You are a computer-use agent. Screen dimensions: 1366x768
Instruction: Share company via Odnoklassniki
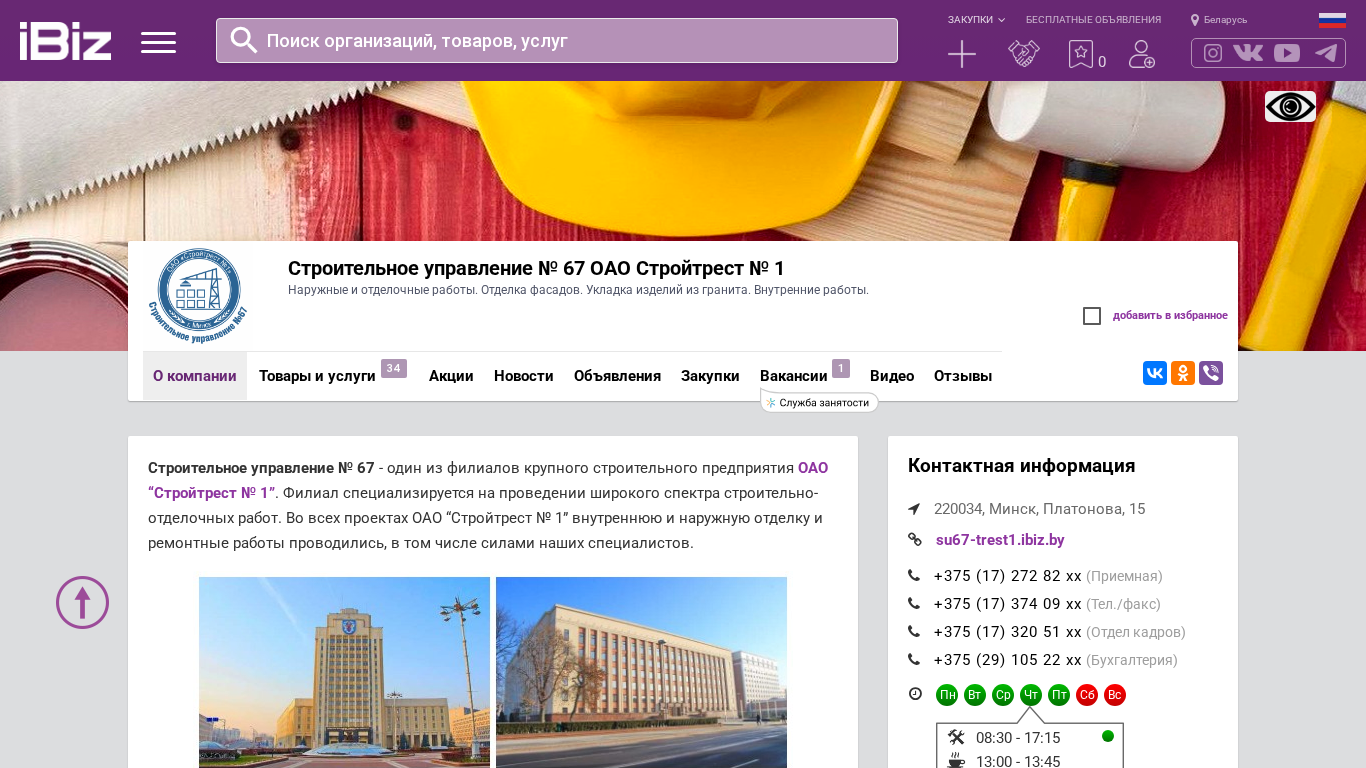(1183, 373)
